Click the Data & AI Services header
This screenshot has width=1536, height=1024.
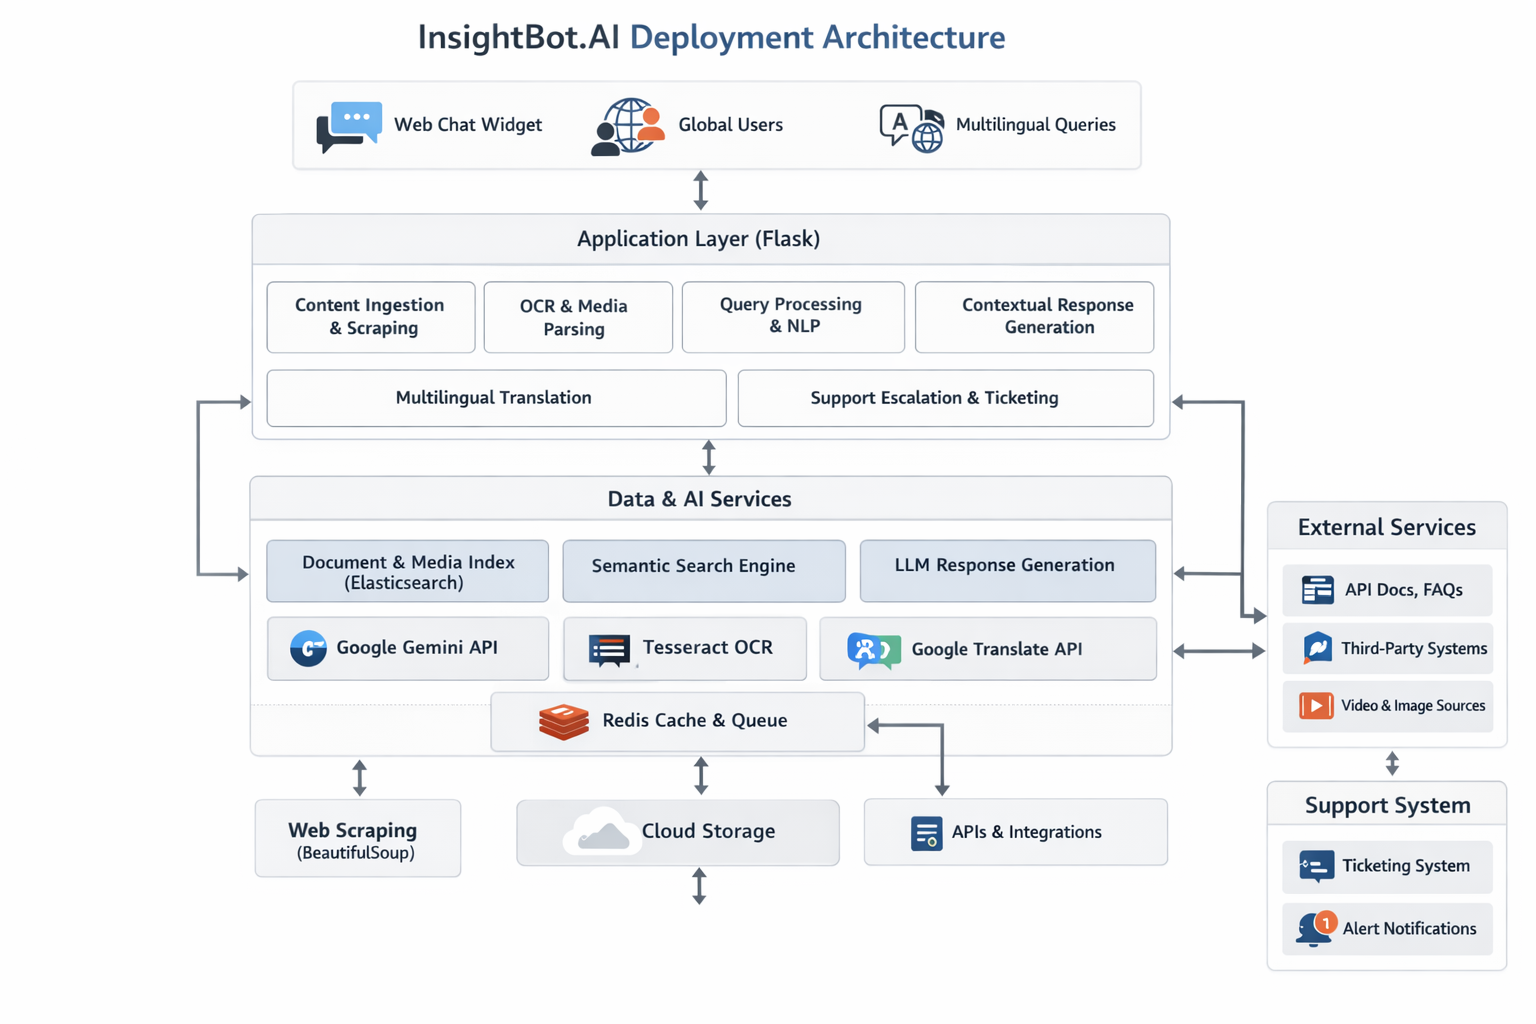click(711, 499)
